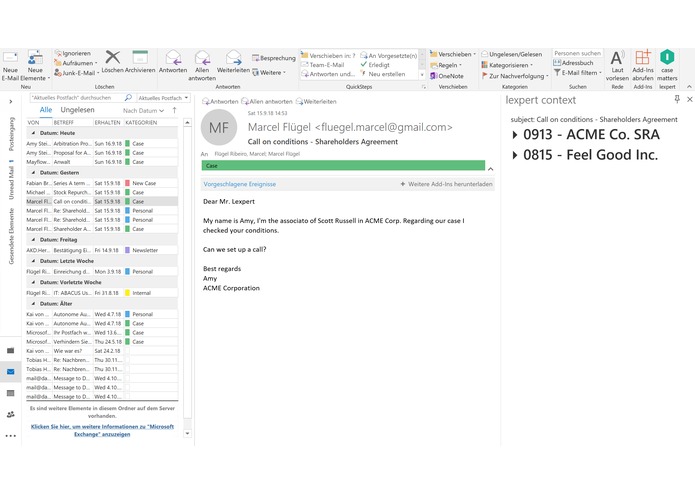Screen dimensions: 695x494
Task: Open the Adressbuch
Action: pyautogui.click(x=573, y=63)
